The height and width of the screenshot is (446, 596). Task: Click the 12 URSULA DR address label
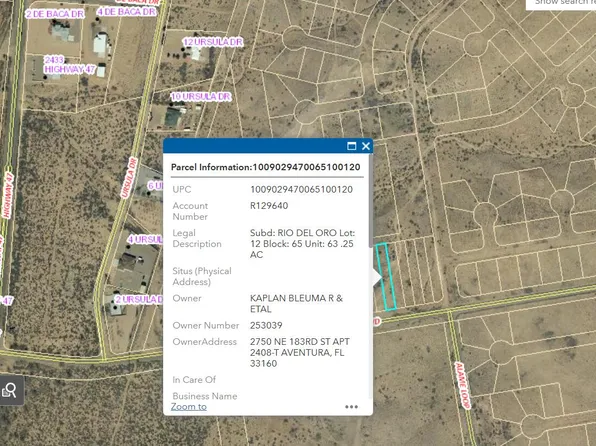coord(213,42)
